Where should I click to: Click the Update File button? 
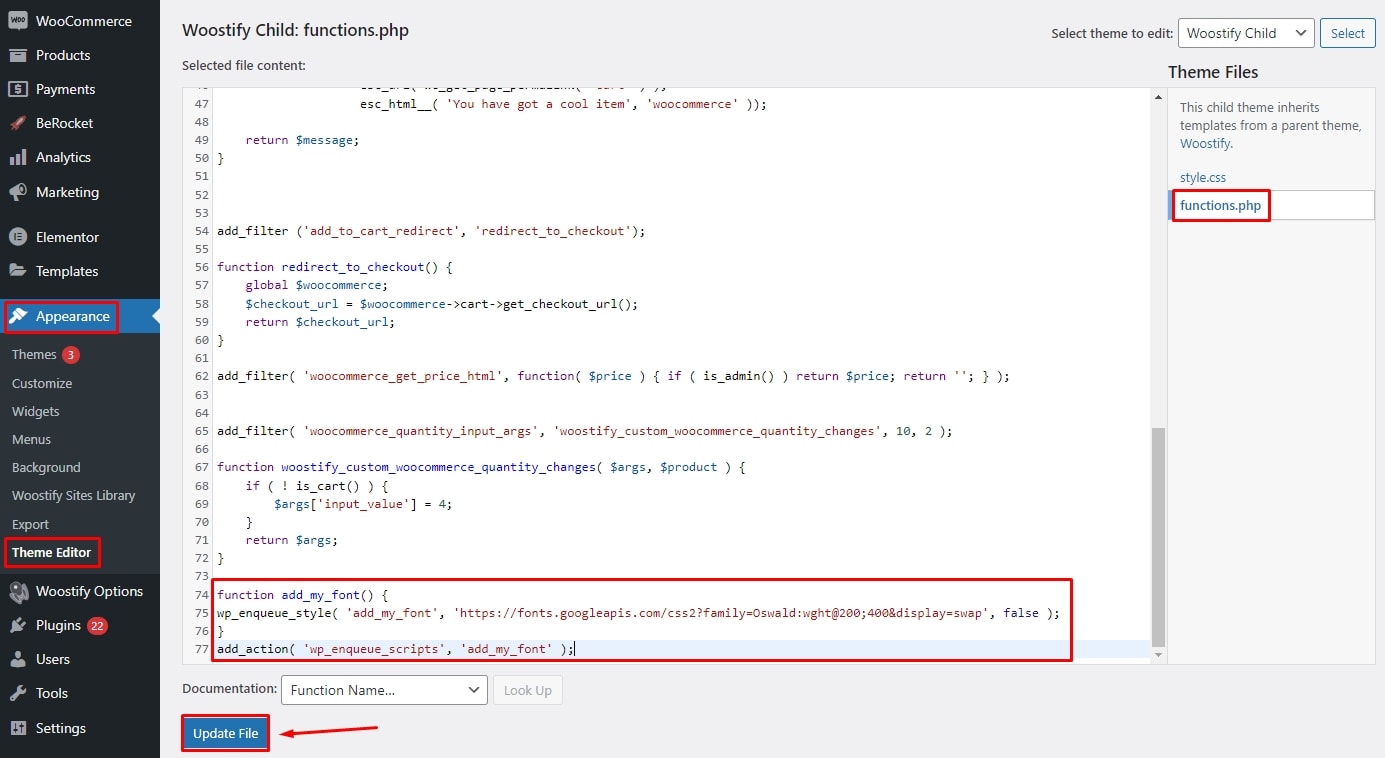point(226,733)
